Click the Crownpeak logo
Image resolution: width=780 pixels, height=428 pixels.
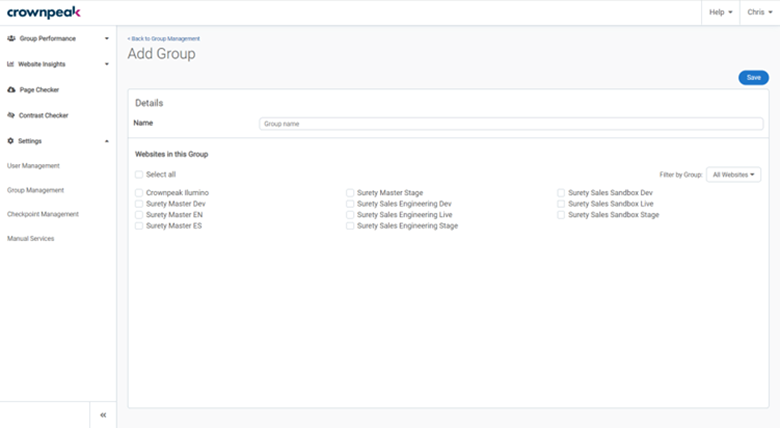tap(44, 12)
